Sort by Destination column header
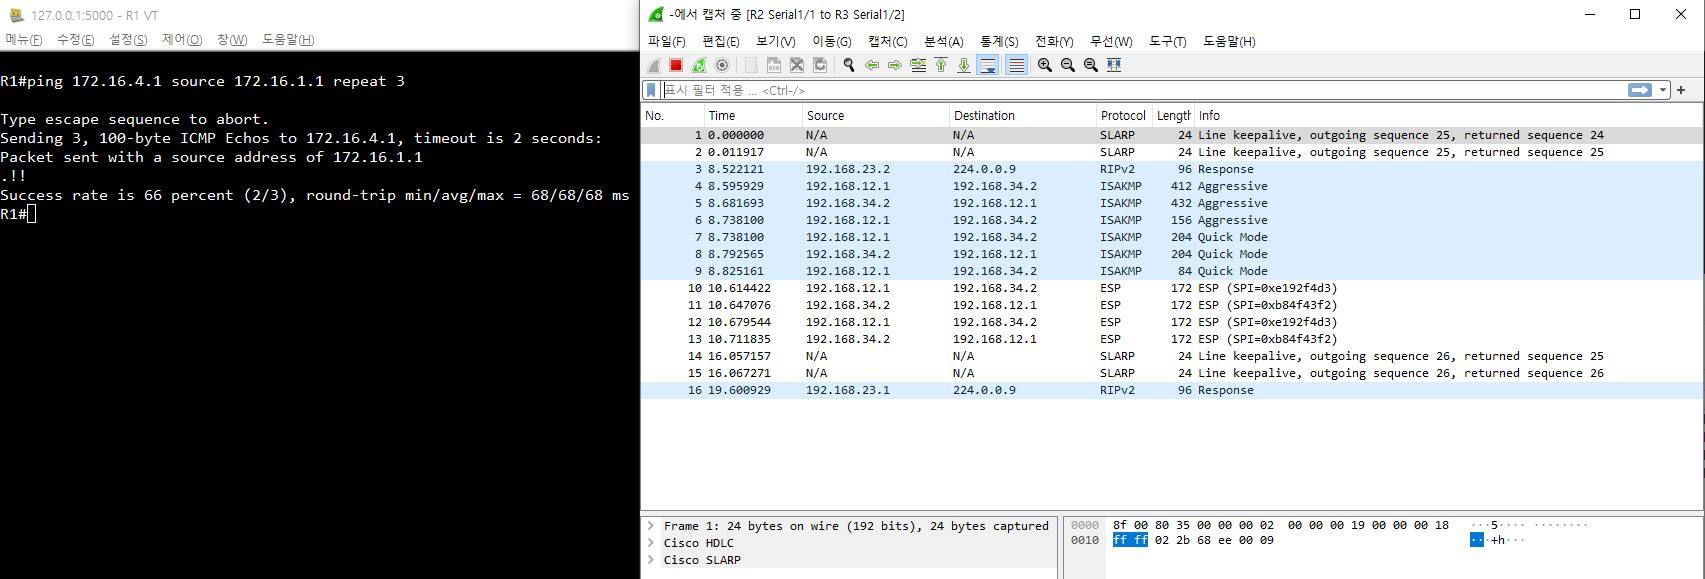This screenshot has width=1705, height=579. tap(1022, 116)
